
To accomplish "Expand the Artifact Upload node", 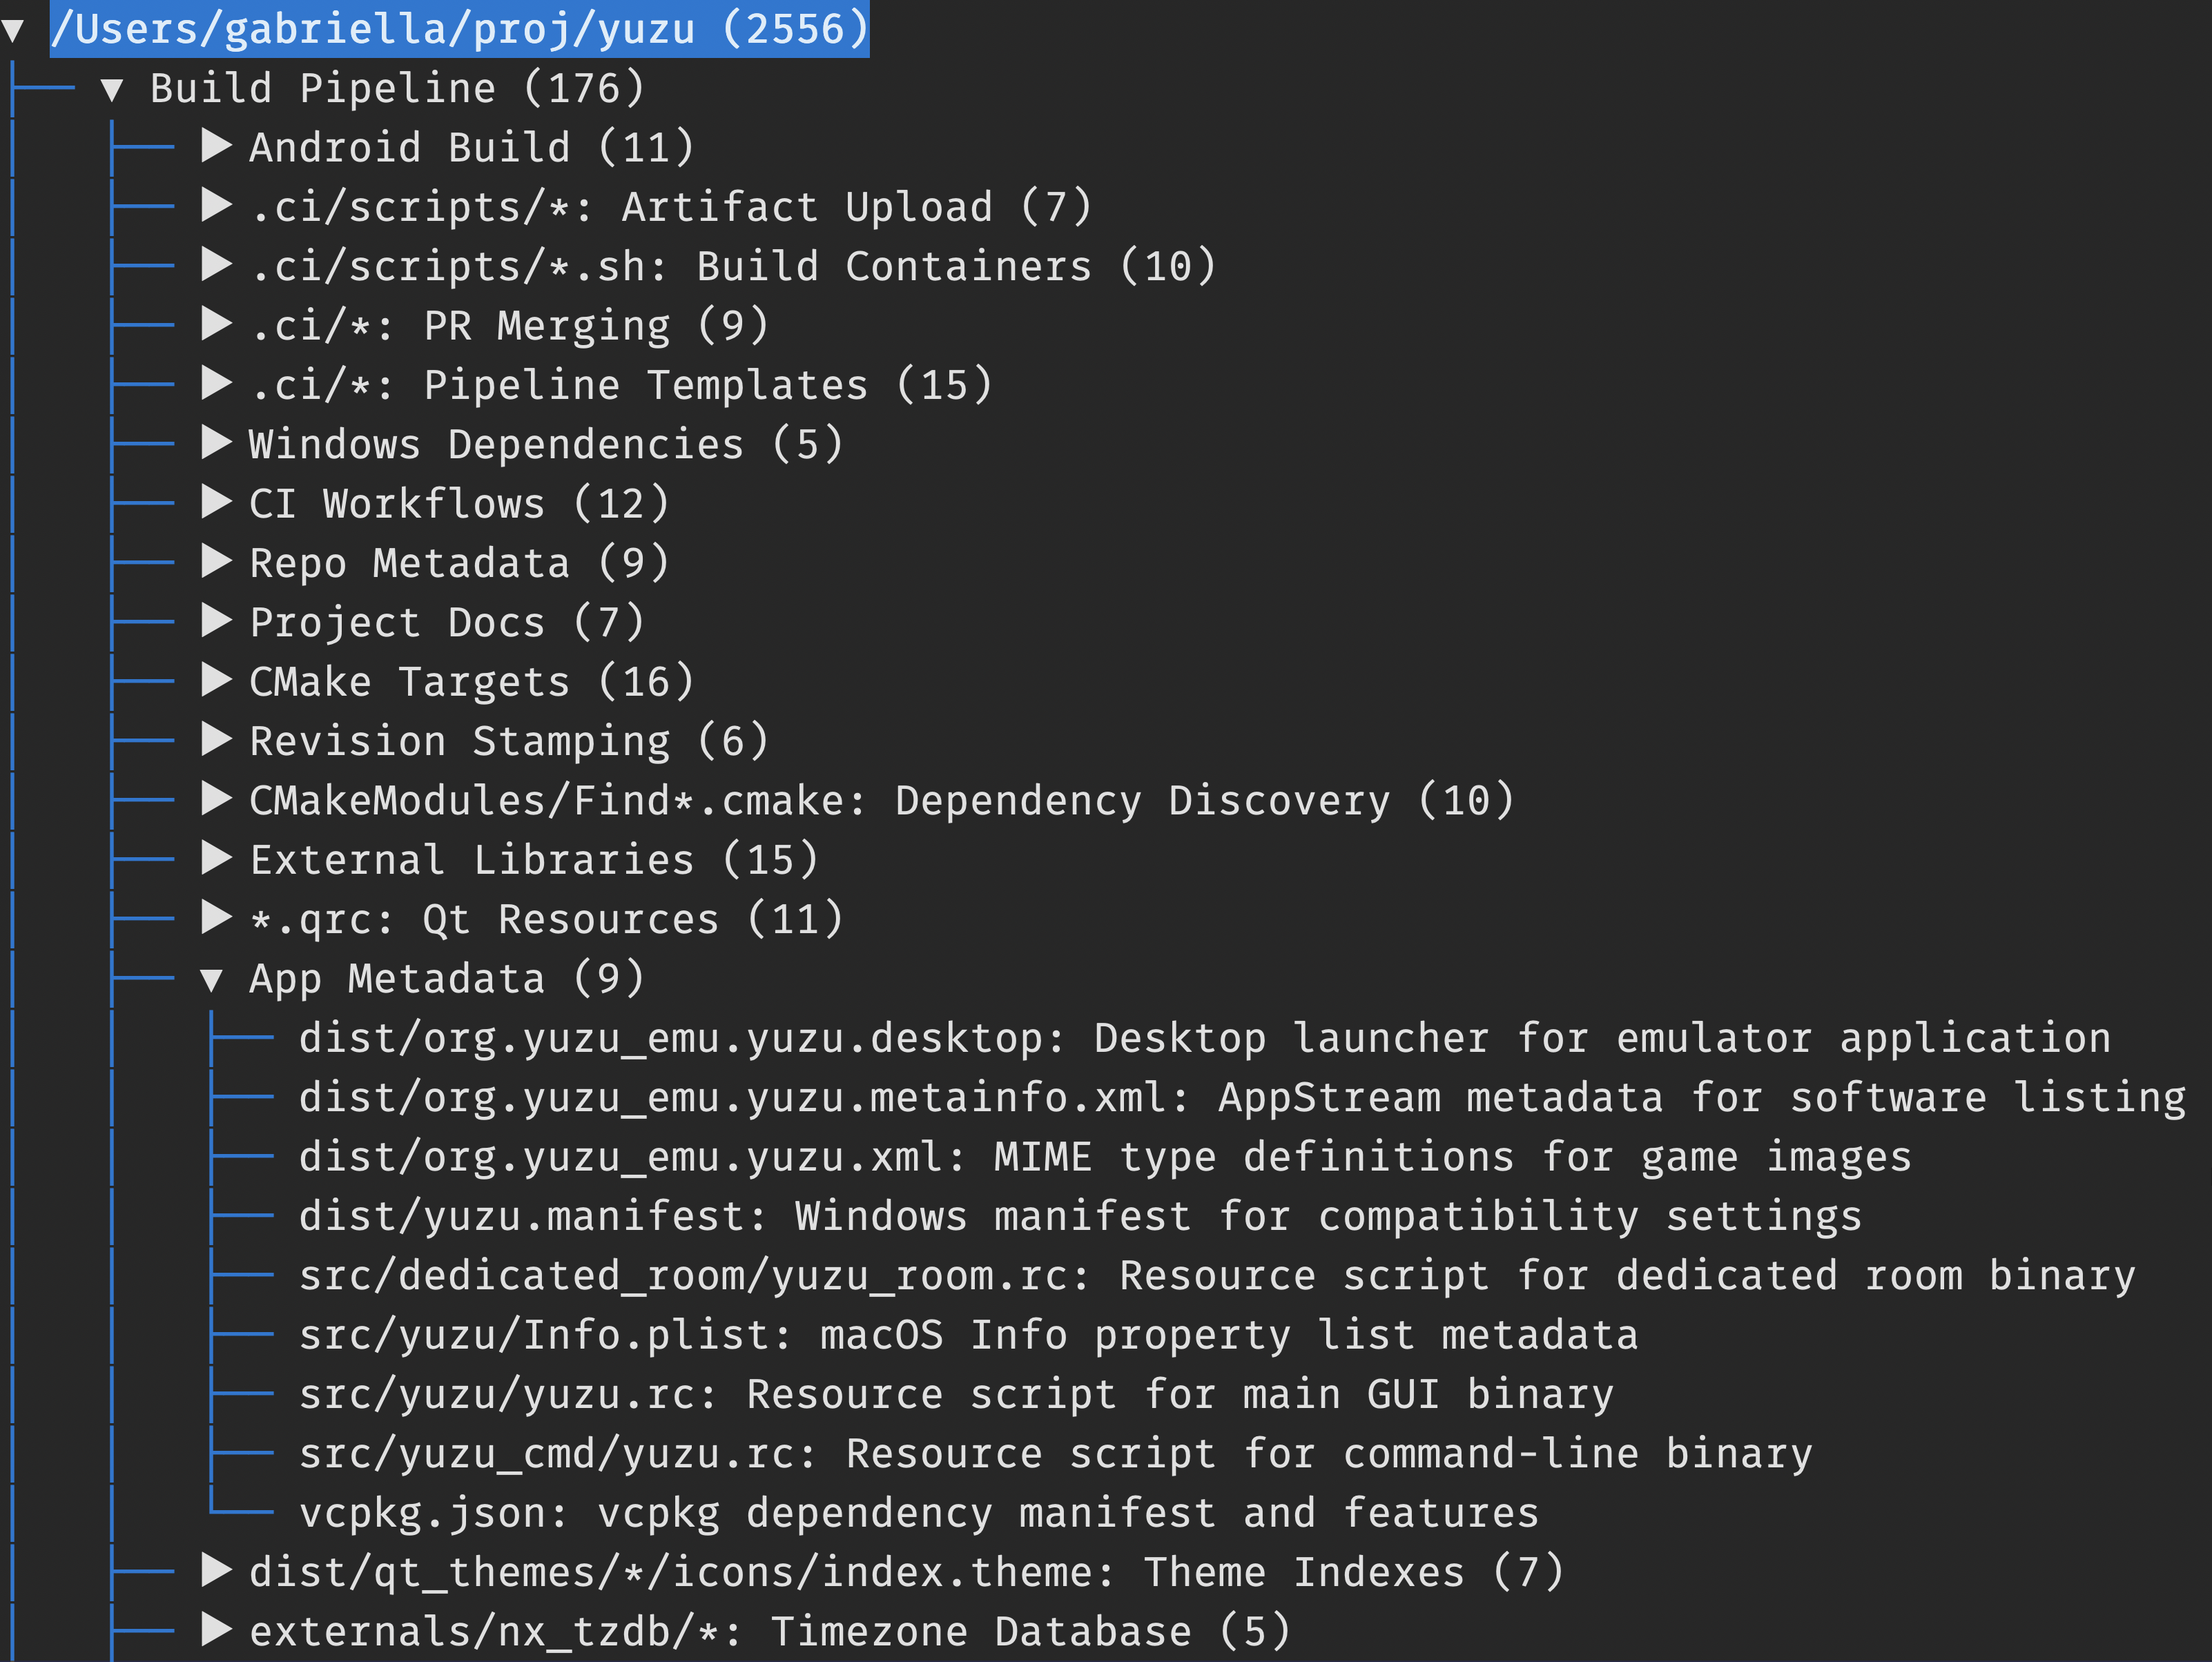I will pyautogui.click(x=216, y=205).
